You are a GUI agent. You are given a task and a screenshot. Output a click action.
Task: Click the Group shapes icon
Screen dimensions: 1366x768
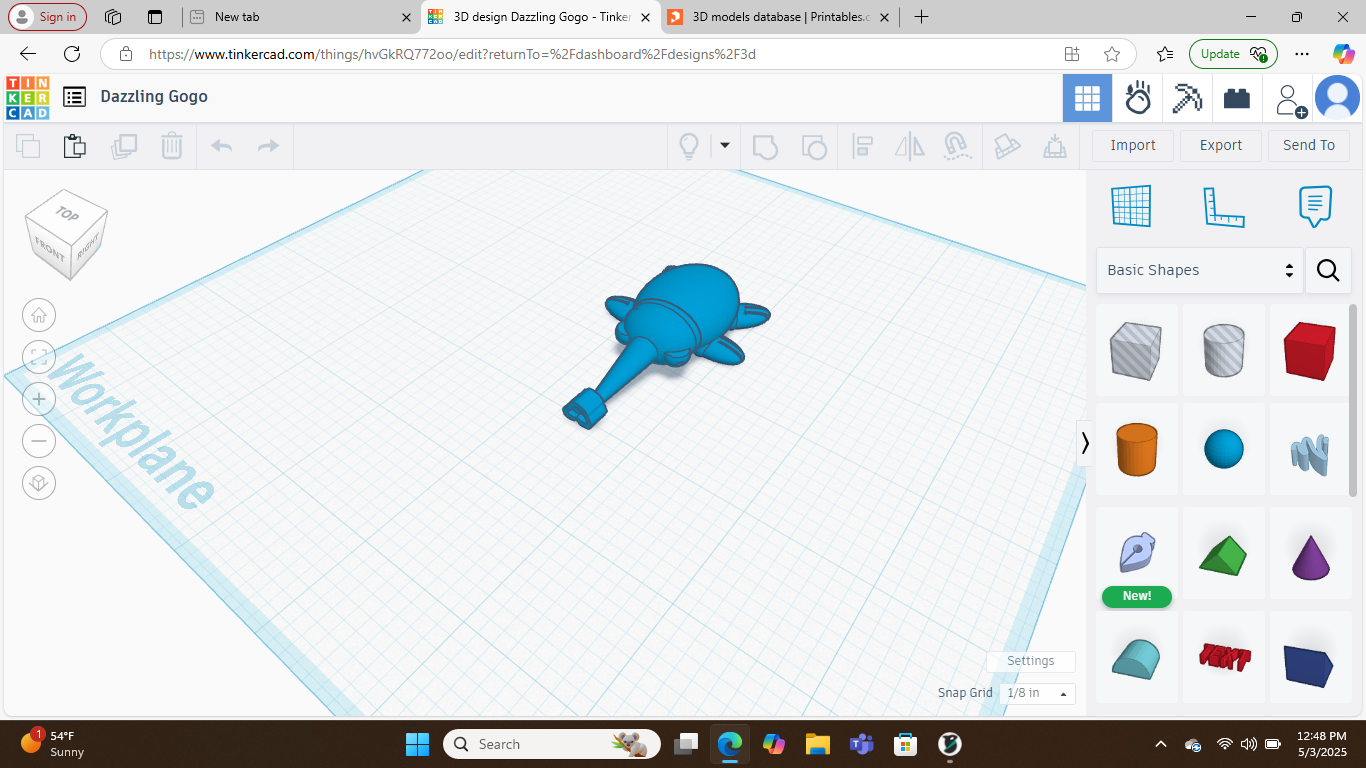click(765, 146)
